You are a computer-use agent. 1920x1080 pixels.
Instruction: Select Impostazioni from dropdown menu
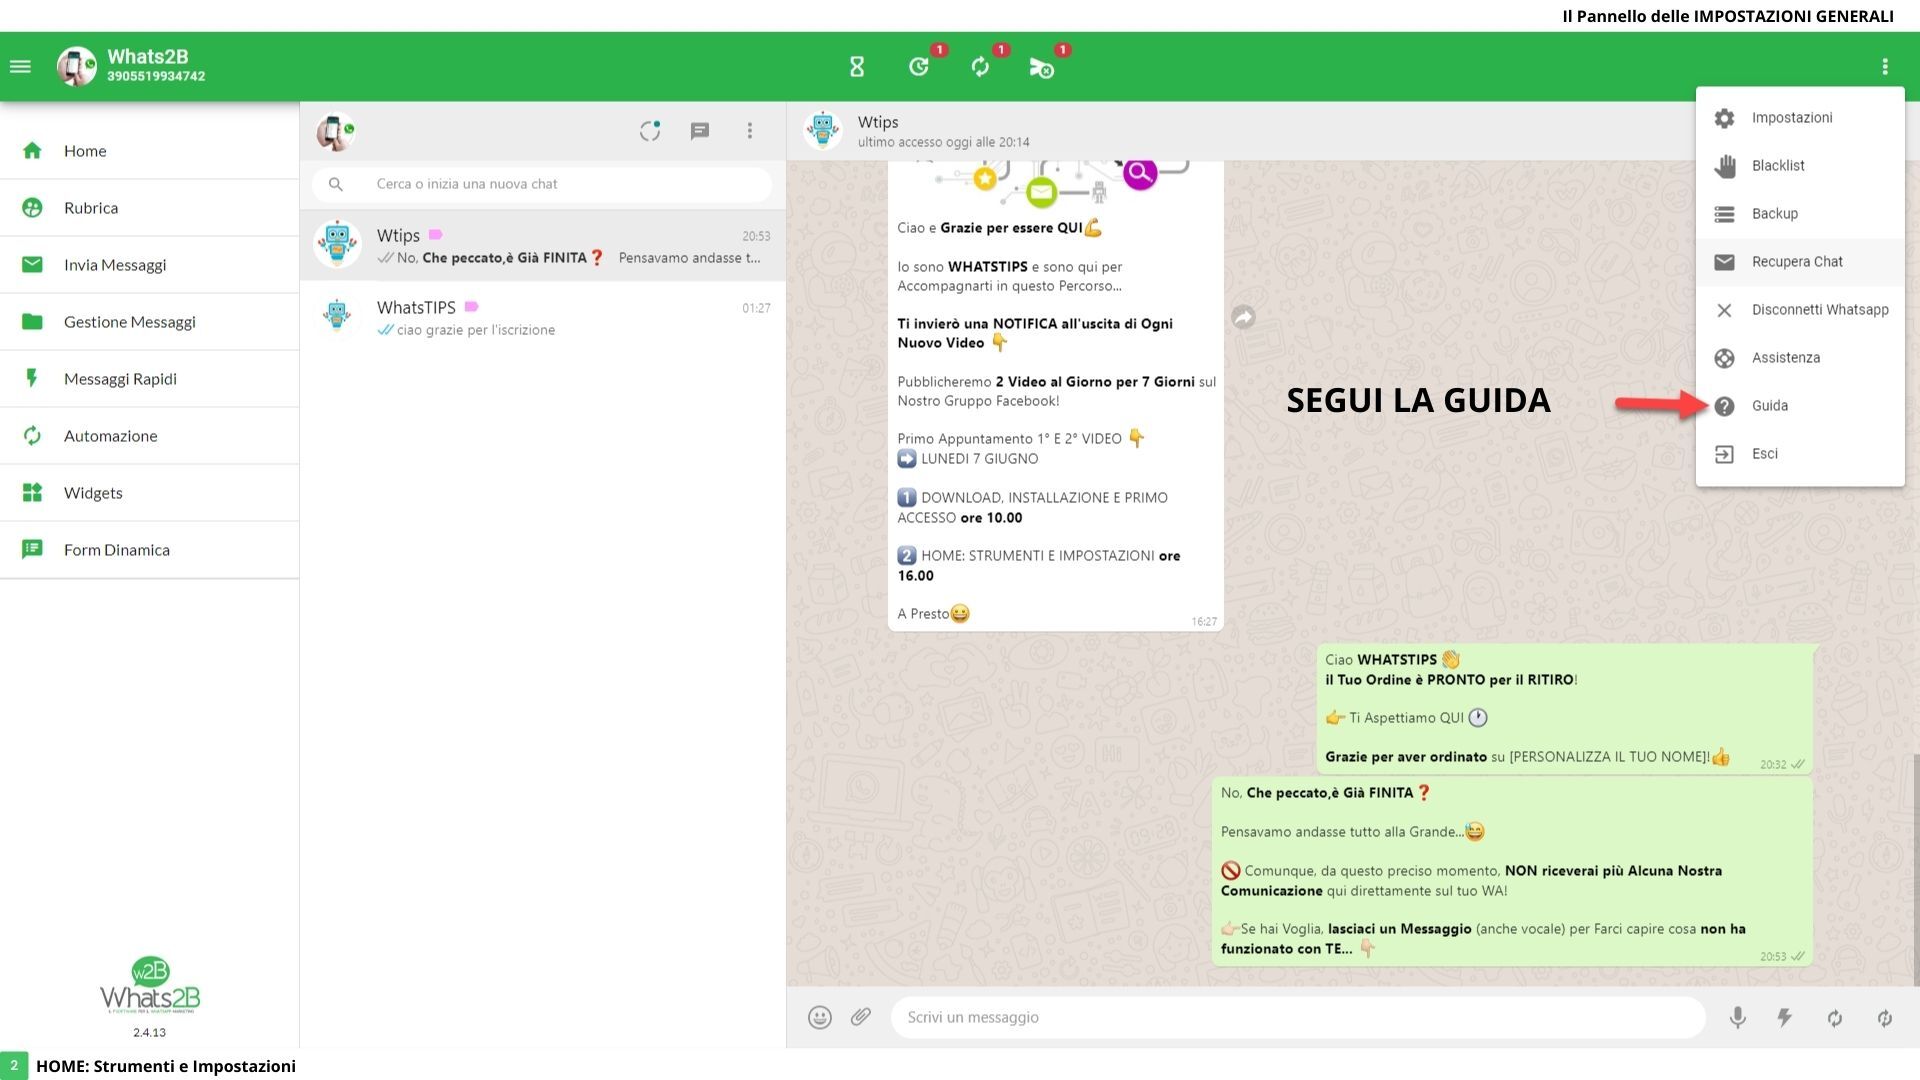pos(1800,118)
